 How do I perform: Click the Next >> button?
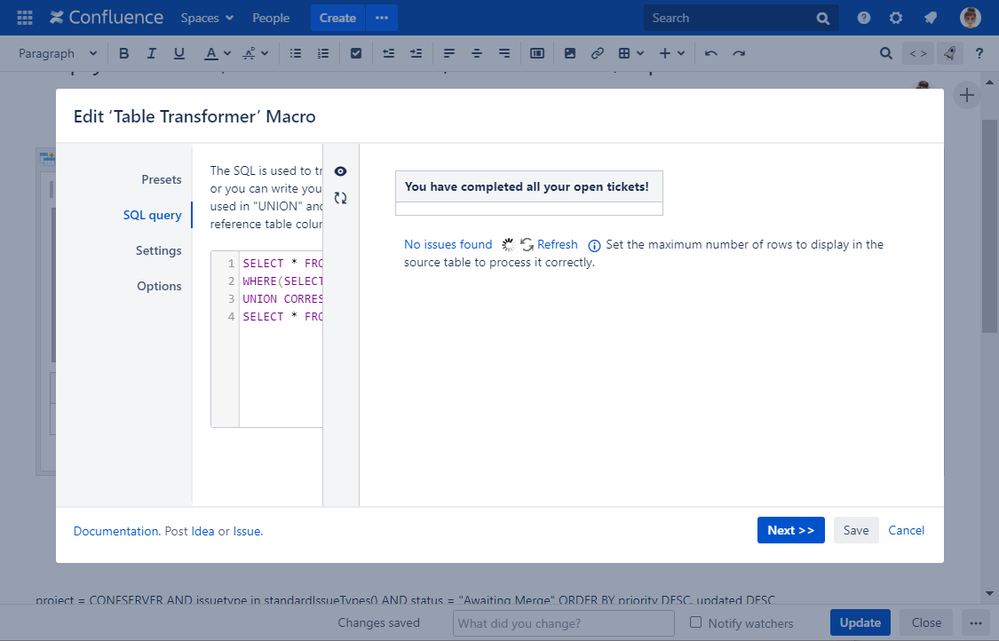click(791, 530)
